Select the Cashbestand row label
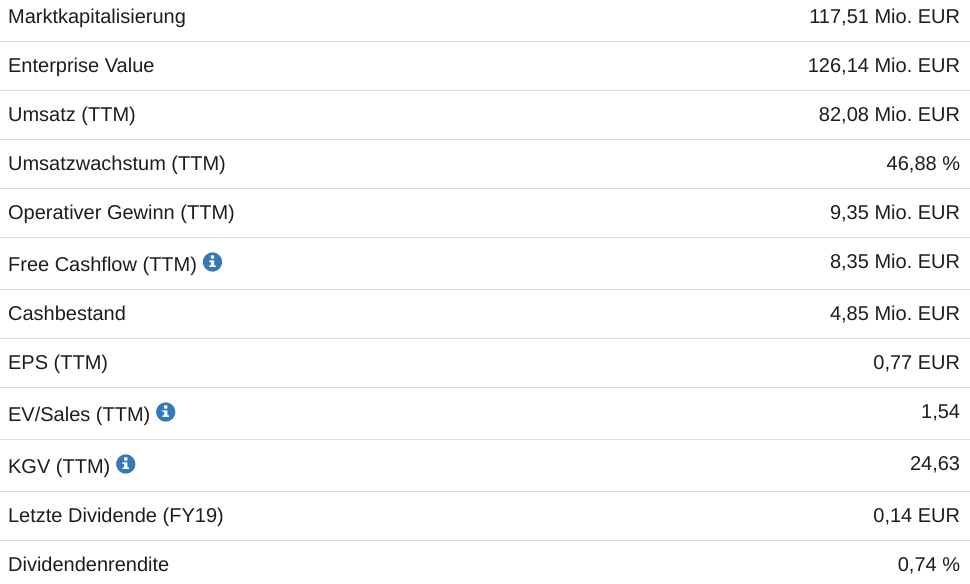The width and height of the screenshot is (970, 584). point(67,314)
